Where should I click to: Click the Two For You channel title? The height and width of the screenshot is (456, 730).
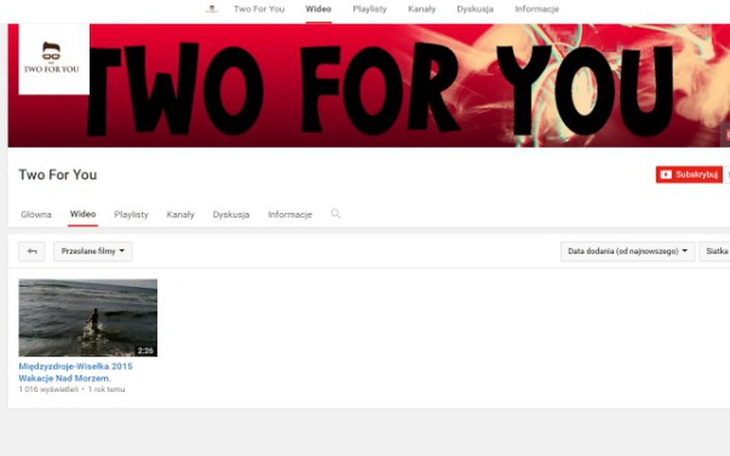pyautogui.click(x=58, y=175)
